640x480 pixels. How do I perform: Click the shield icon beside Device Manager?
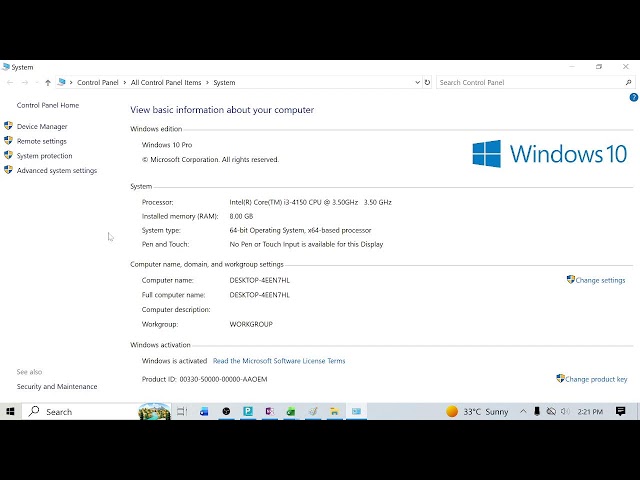8,126
